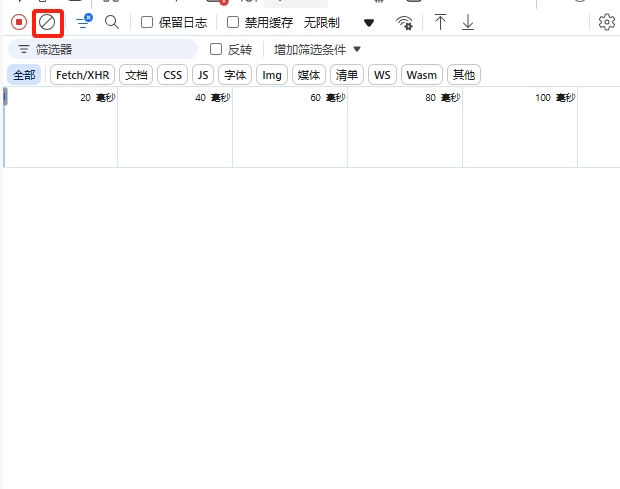The width and height of the screenshot is (620, 489).
Task: Filter by Wasm requests
Action: [x=422, y=75]
